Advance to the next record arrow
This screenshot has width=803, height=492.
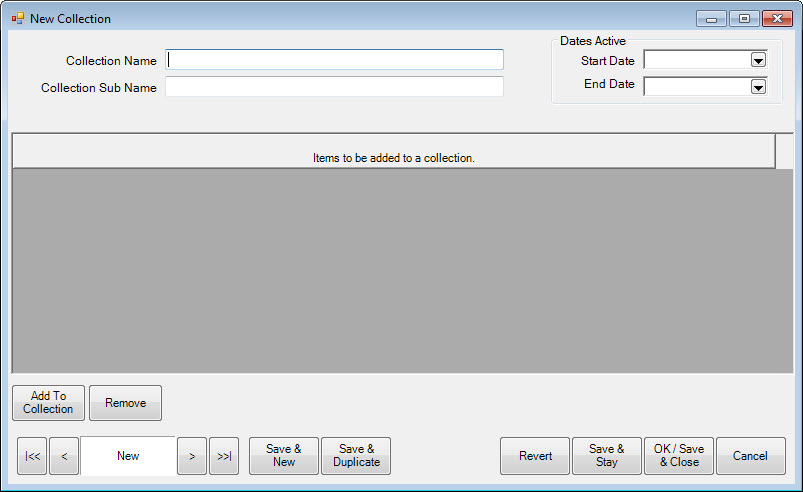tap(192, 456)
